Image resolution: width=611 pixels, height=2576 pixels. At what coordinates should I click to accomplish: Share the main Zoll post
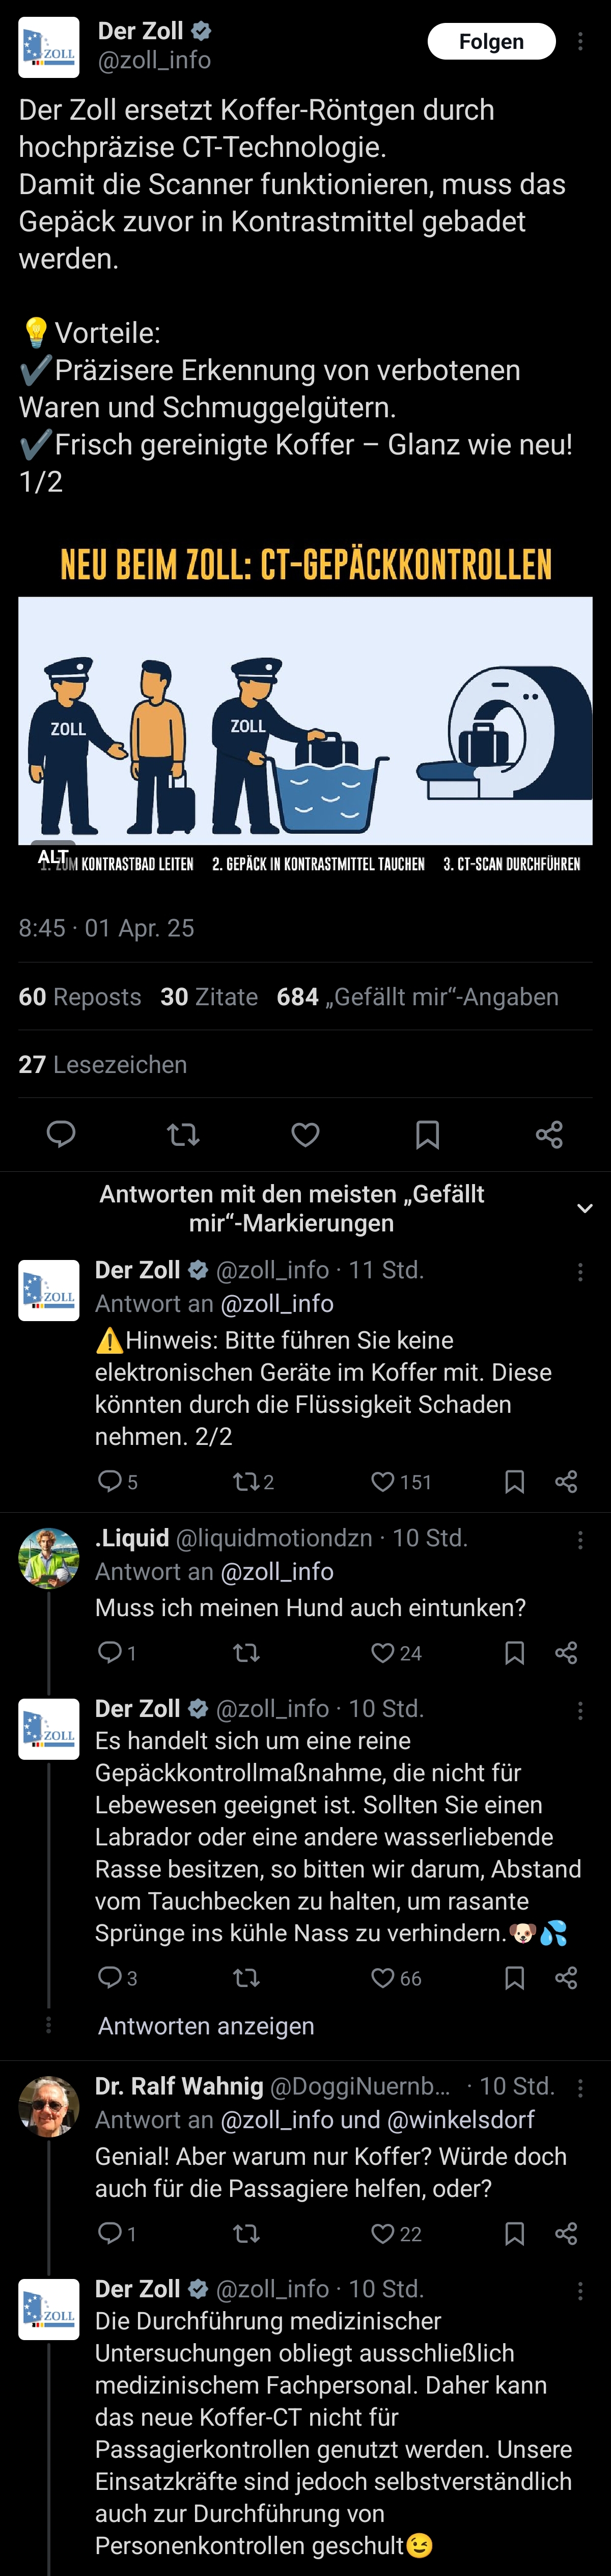[x=549, y=1133]
